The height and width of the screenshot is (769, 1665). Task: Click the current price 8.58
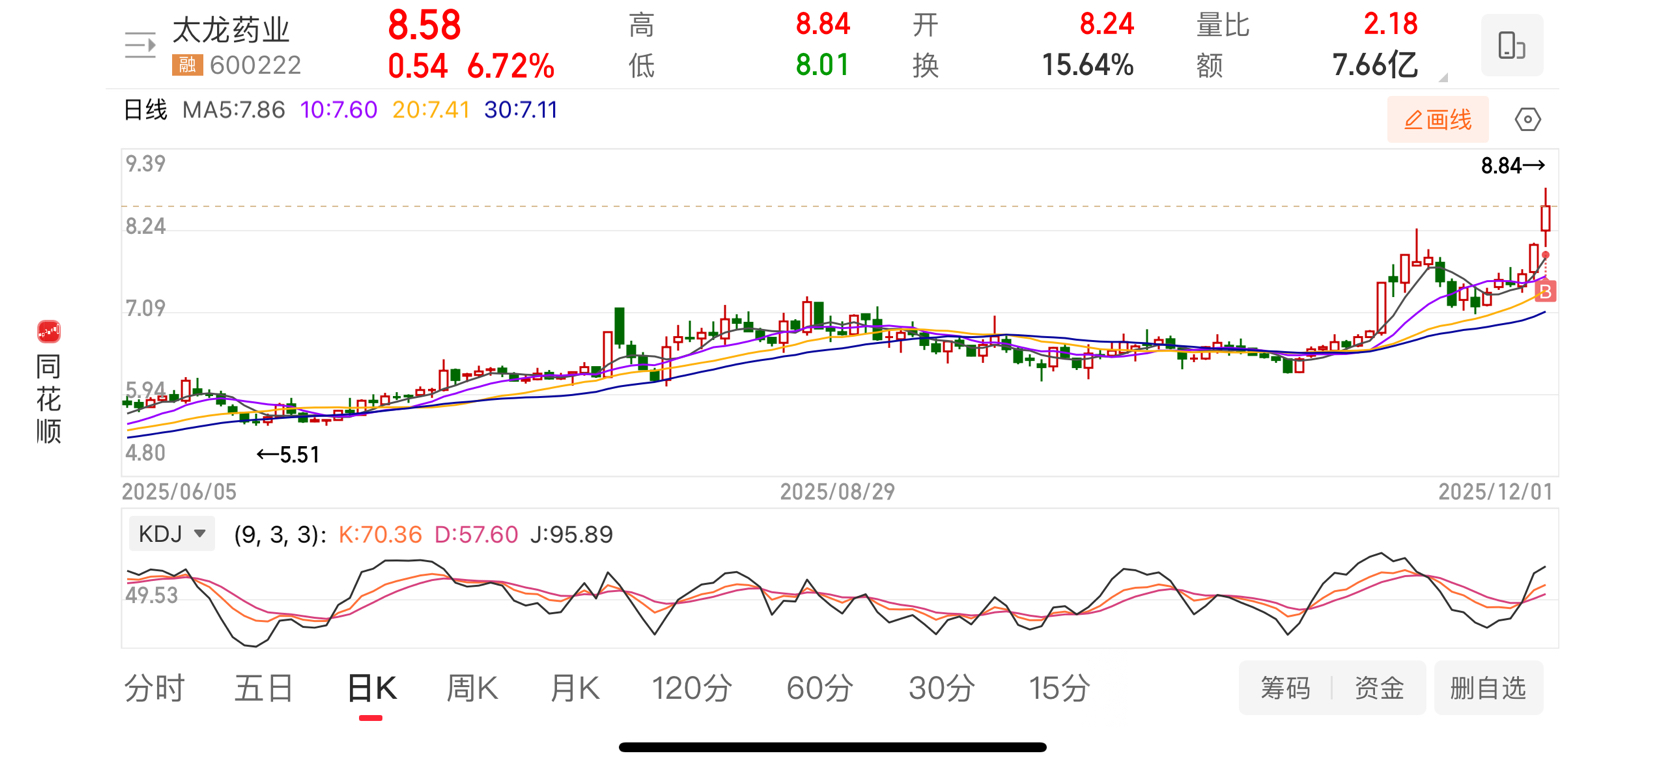[x=424, y=25]
